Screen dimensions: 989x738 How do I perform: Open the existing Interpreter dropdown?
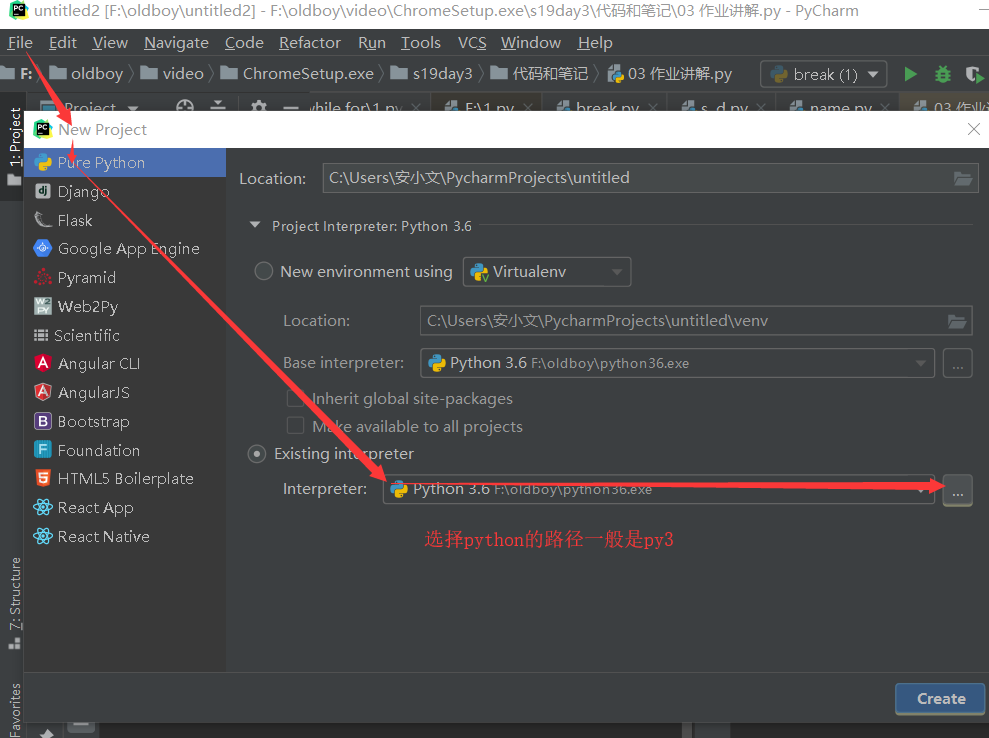658,489
